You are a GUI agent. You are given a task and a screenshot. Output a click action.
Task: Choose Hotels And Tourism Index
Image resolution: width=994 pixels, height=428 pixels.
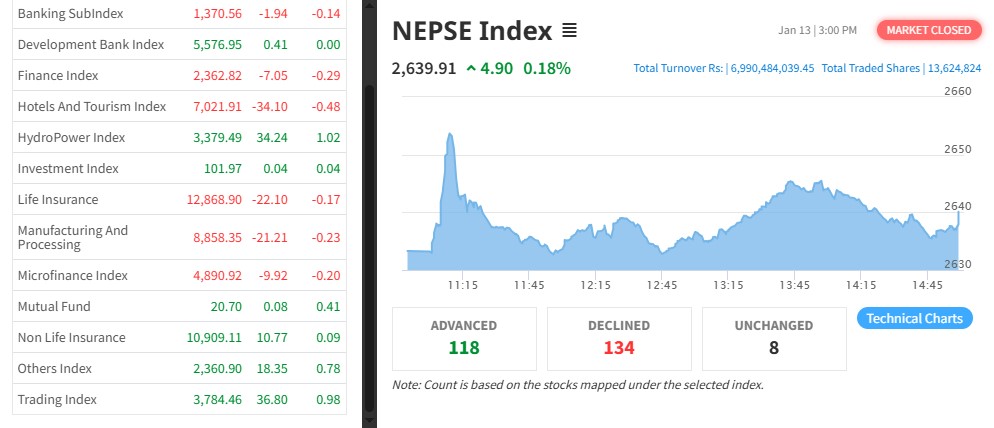pyautogui.click(x=91, y=106)
